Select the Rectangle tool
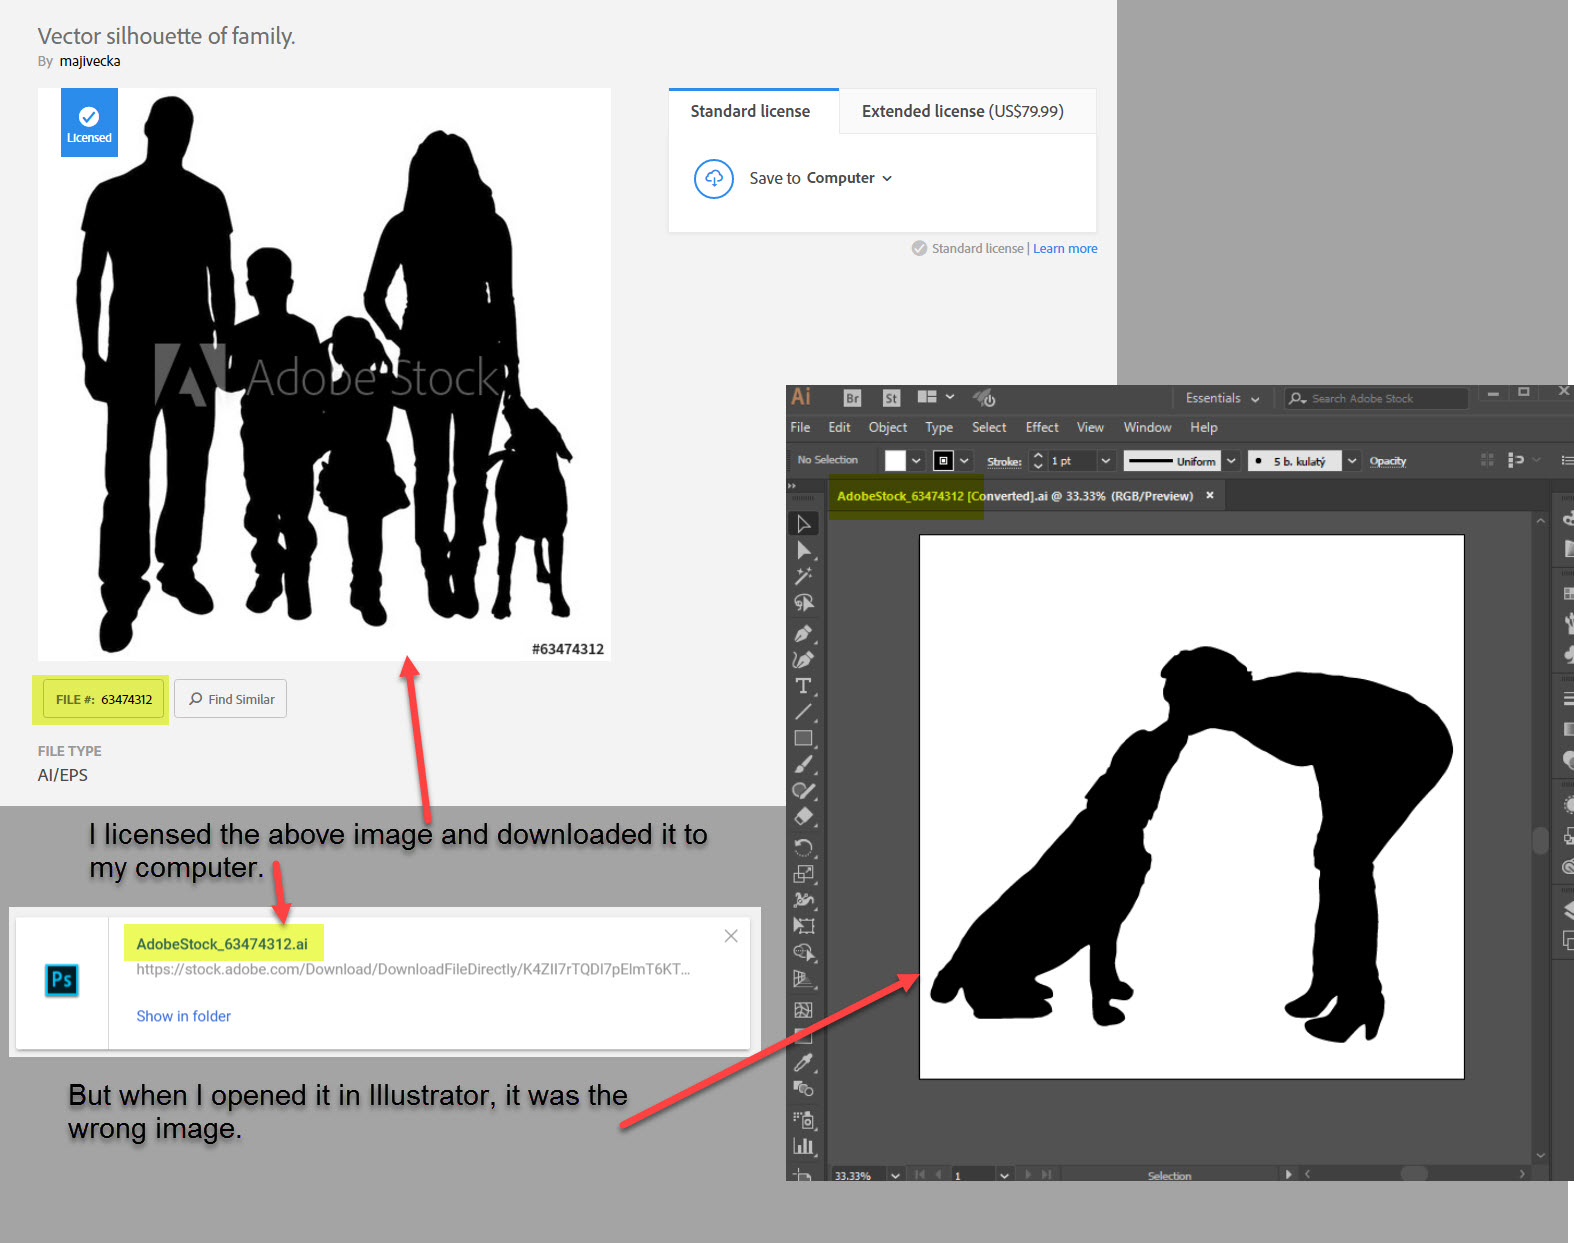This screenshot has width=1574, height=1243. pyautogui.click(x=803, y=738)
